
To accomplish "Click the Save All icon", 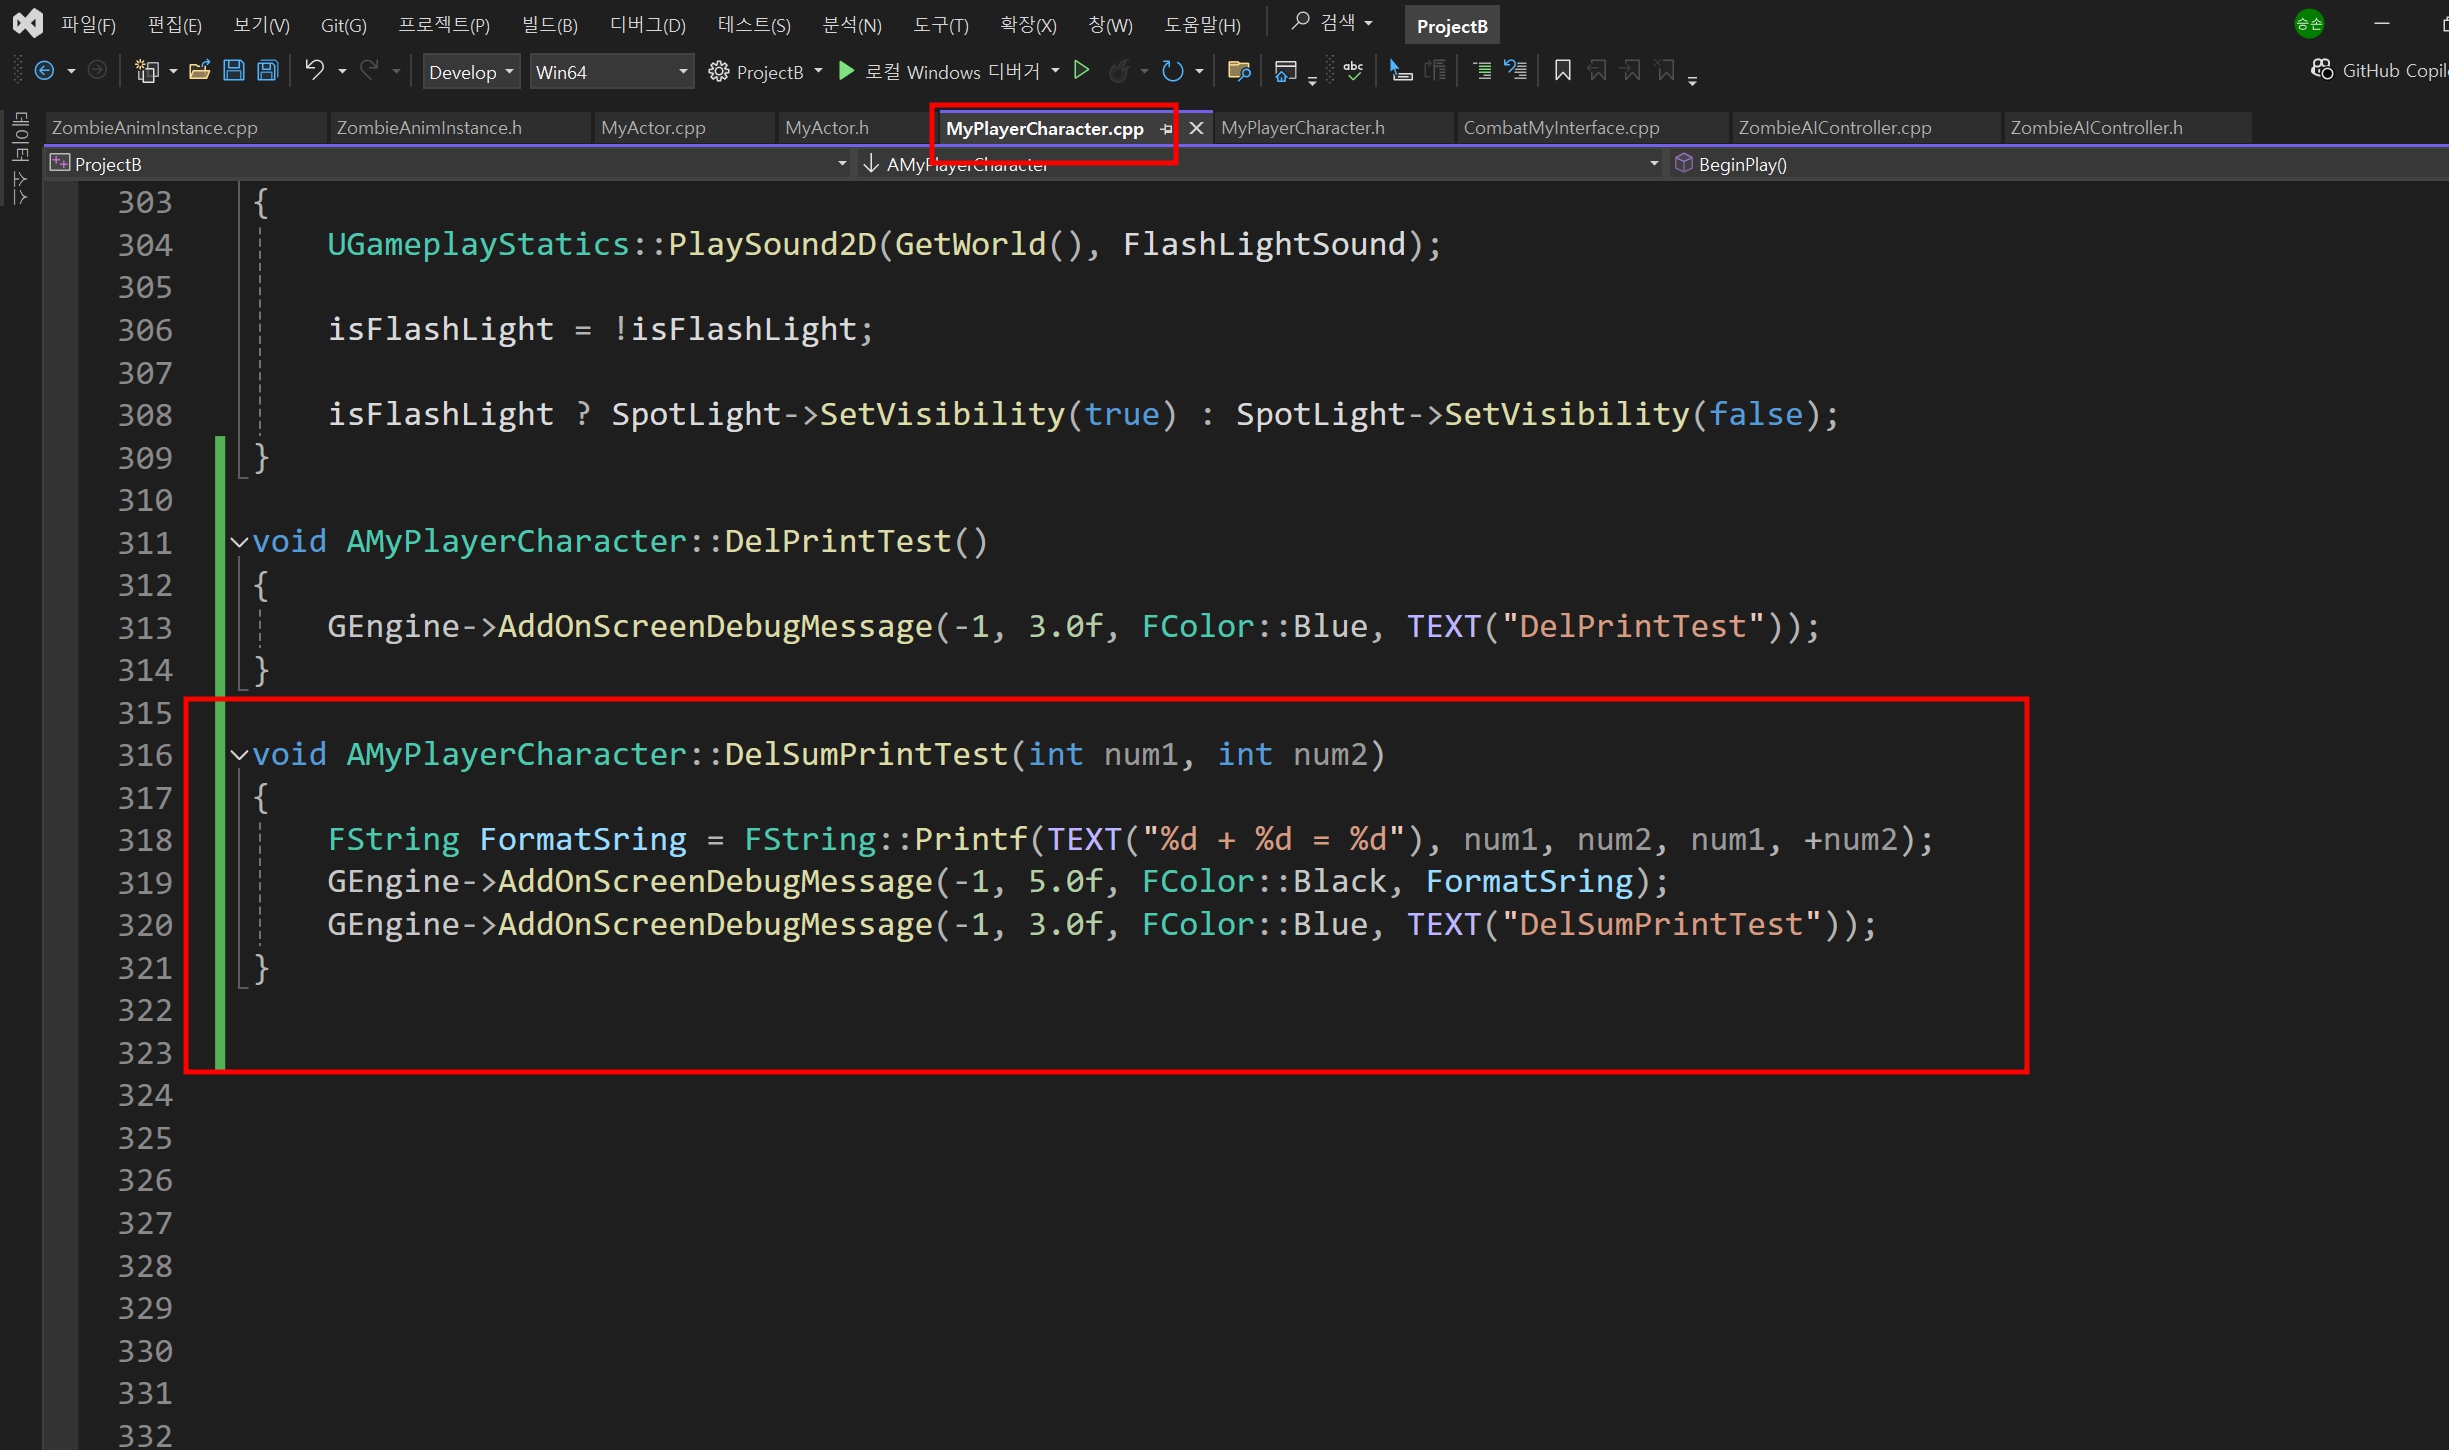I will 268,71.
